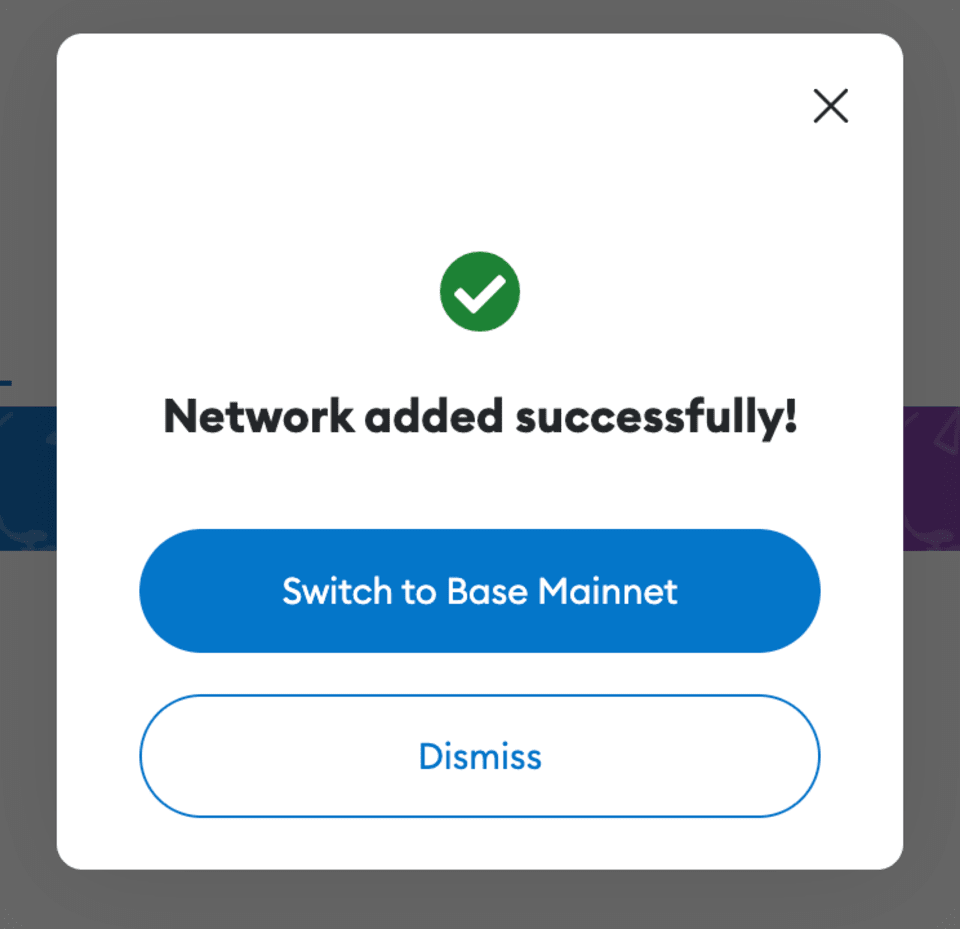The width and height of the screenshot is (960, 929).
Task: Select Dismiss to stay on current network
Action: pos(480,756)
